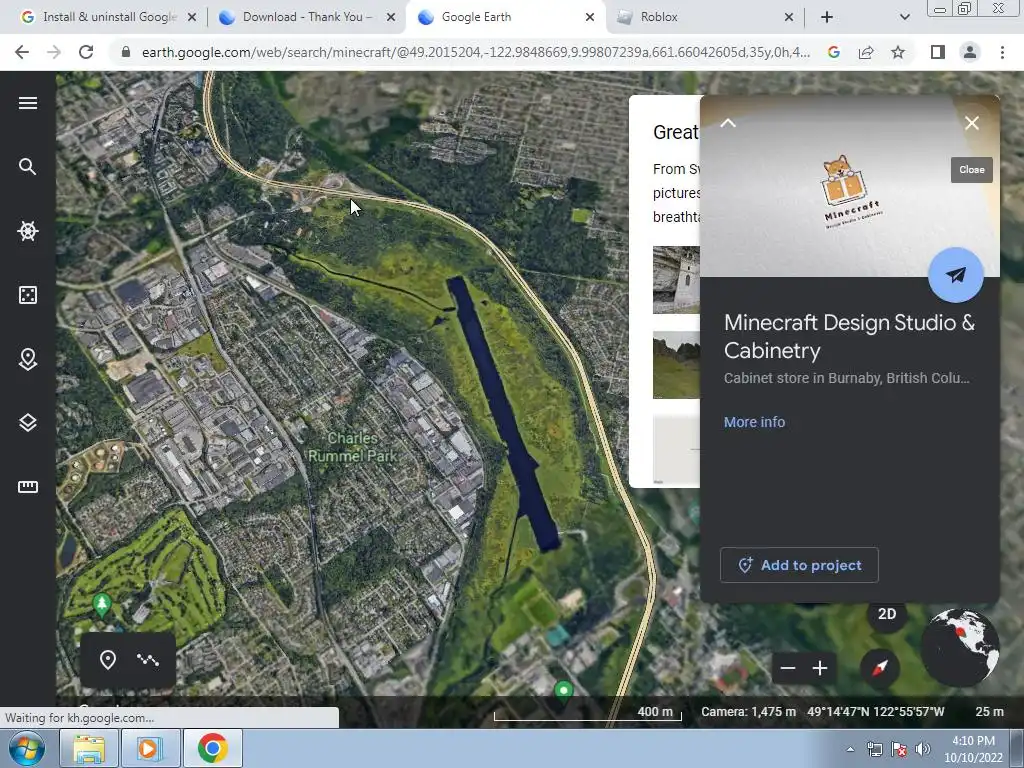Click the green circle map marker
Image resolution: width=1024 pixels, height=768 pixels.
coord(563,690)
